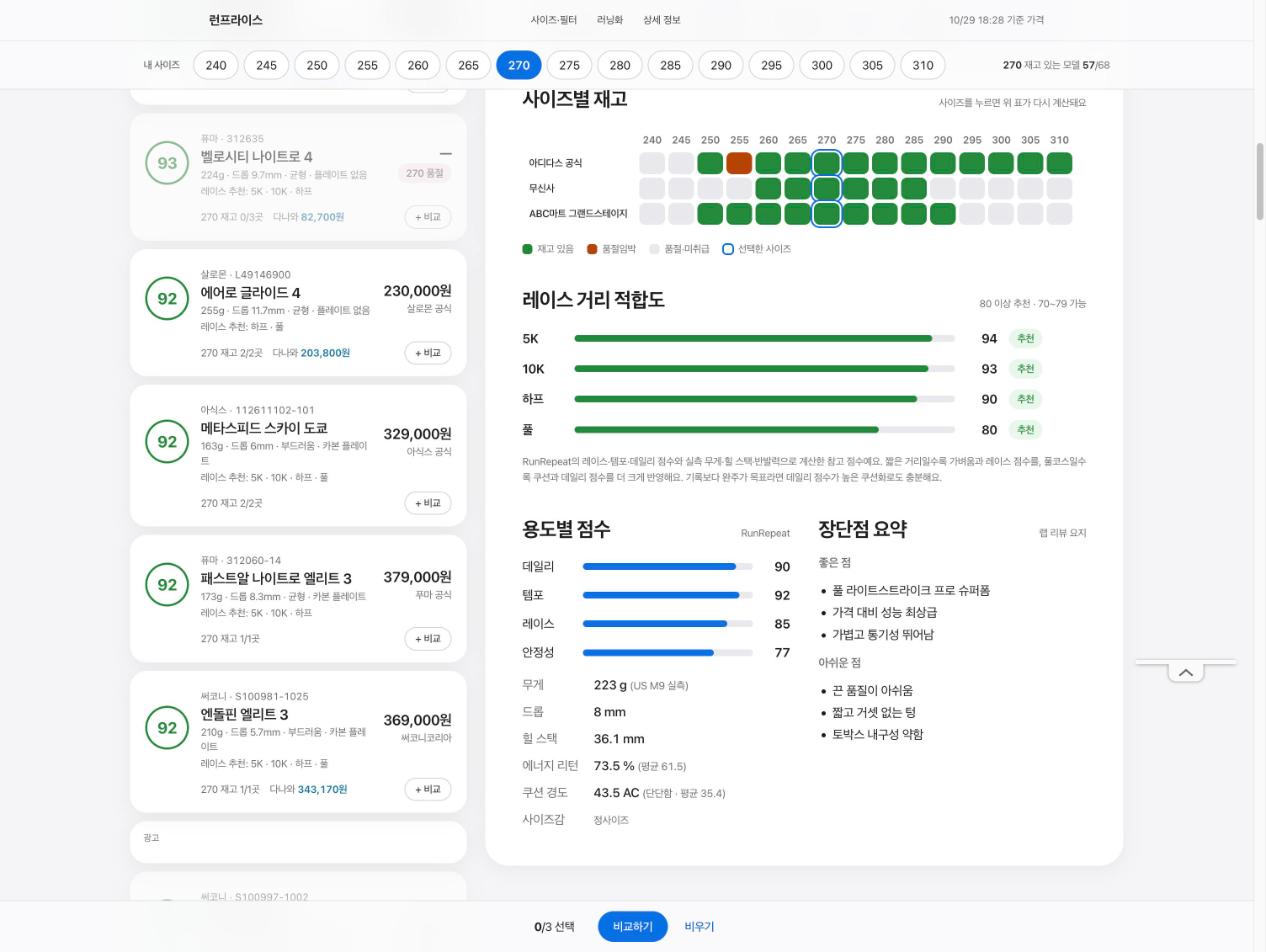This screenshot has width=1266, height=952.
Task: Go to 런프라이스 home logo
Action: point(236,20)
